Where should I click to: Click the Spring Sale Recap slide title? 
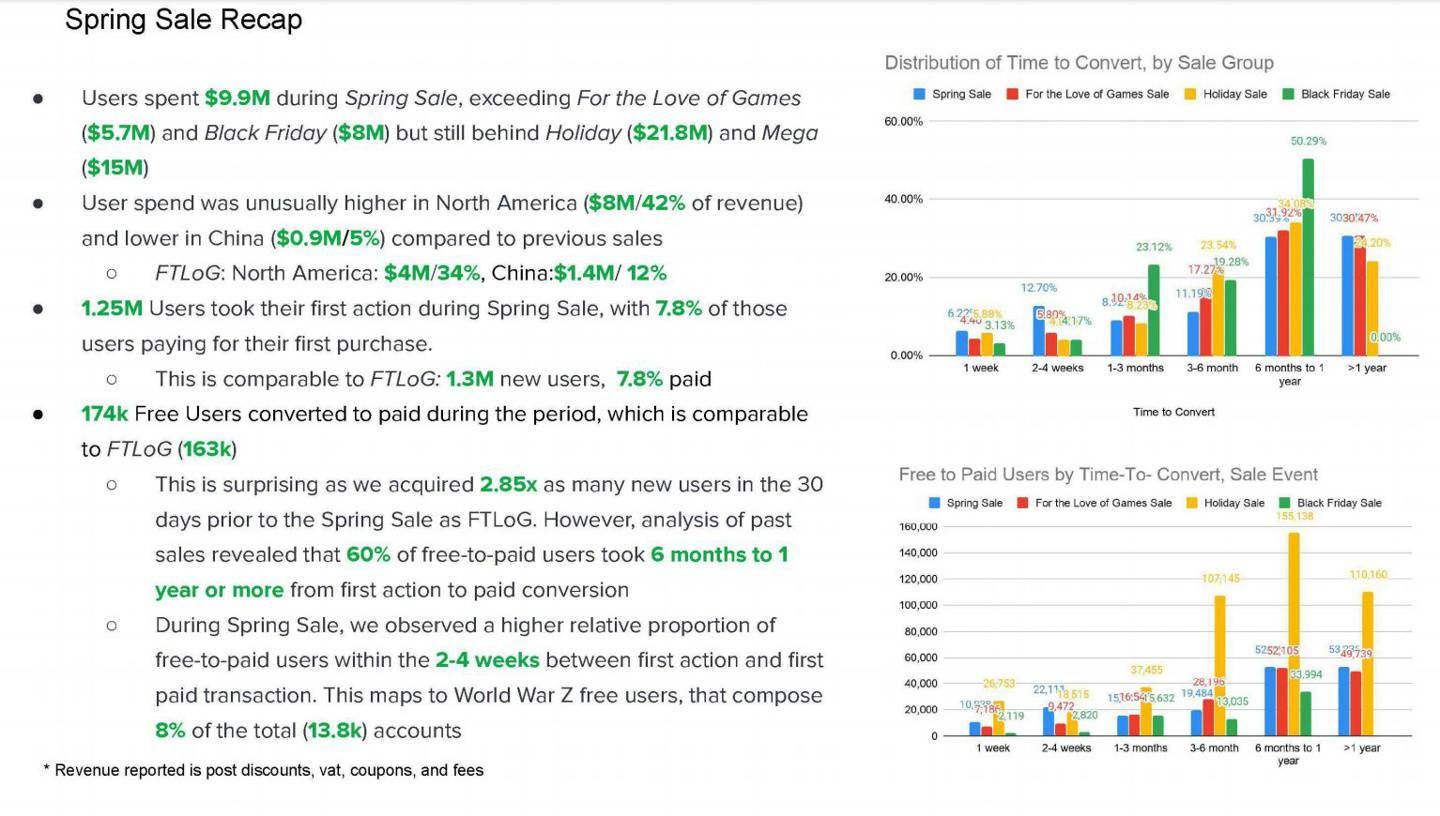tap(183, 20)
